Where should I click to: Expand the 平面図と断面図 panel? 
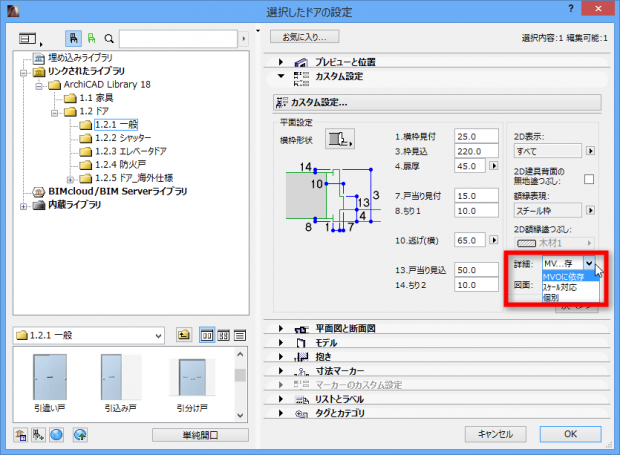[x=280, y=329]
